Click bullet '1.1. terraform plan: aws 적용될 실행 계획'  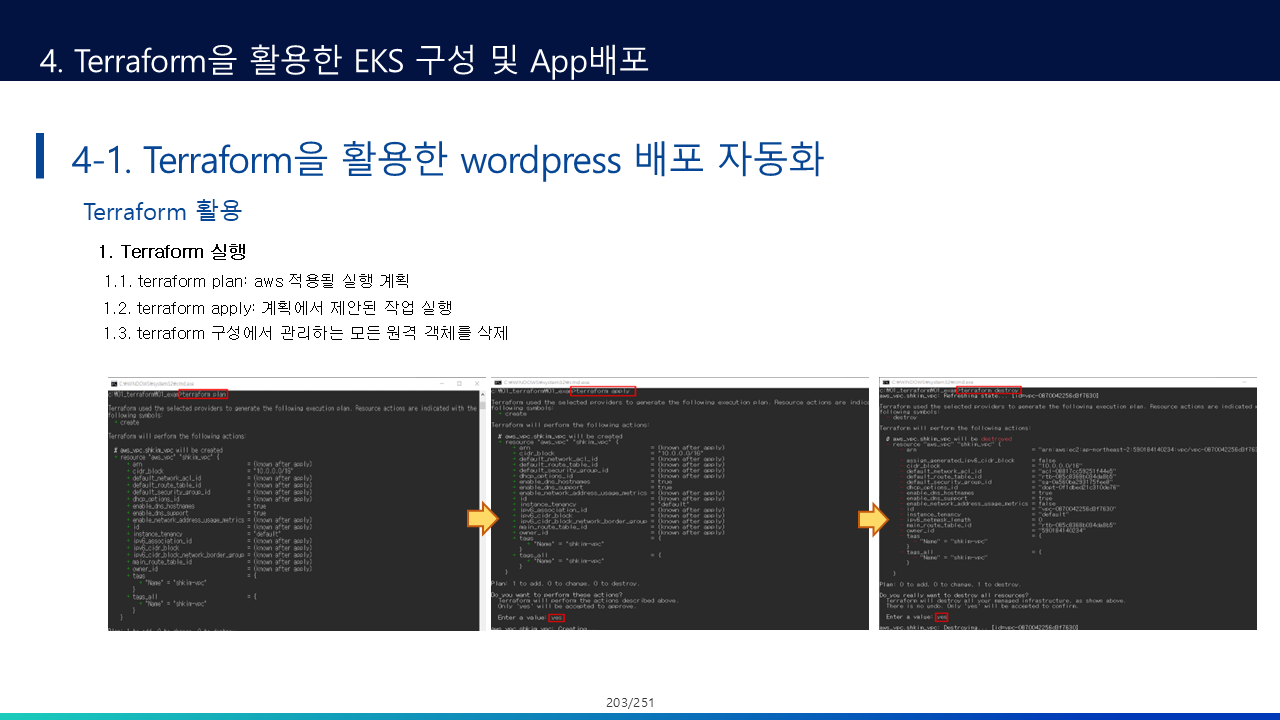(257, 281)
